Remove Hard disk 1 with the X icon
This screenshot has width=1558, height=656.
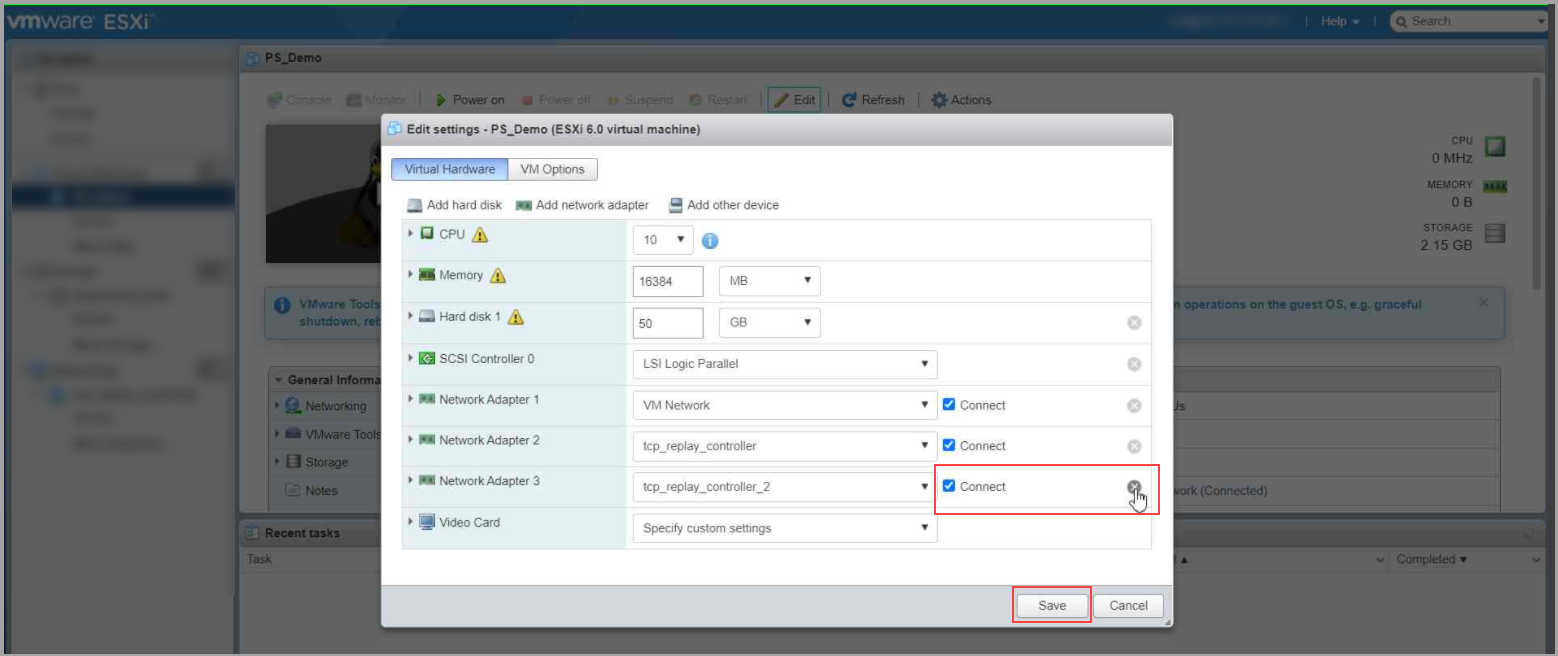point(1134,323)
